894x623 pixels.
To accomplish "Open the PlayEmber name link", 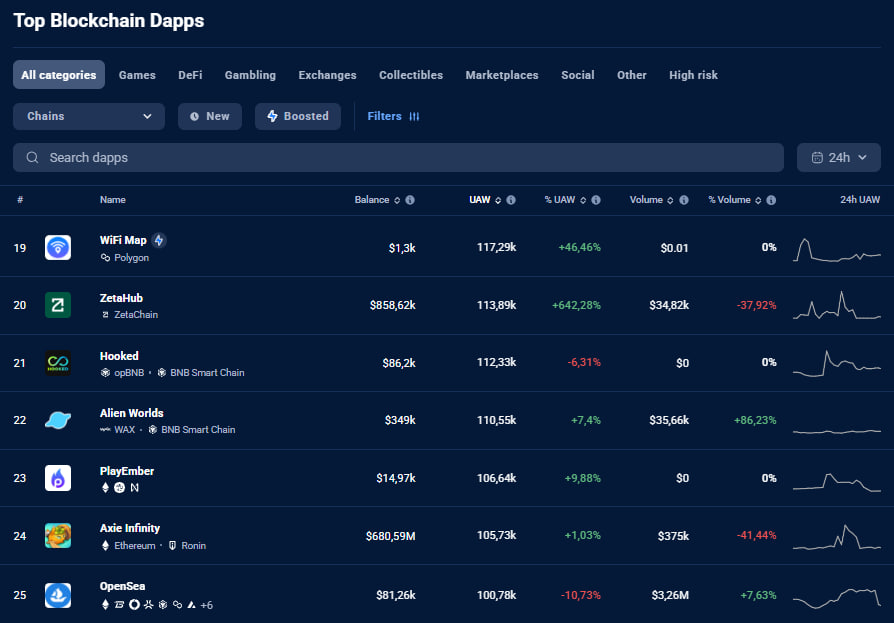I will (127, 471).
